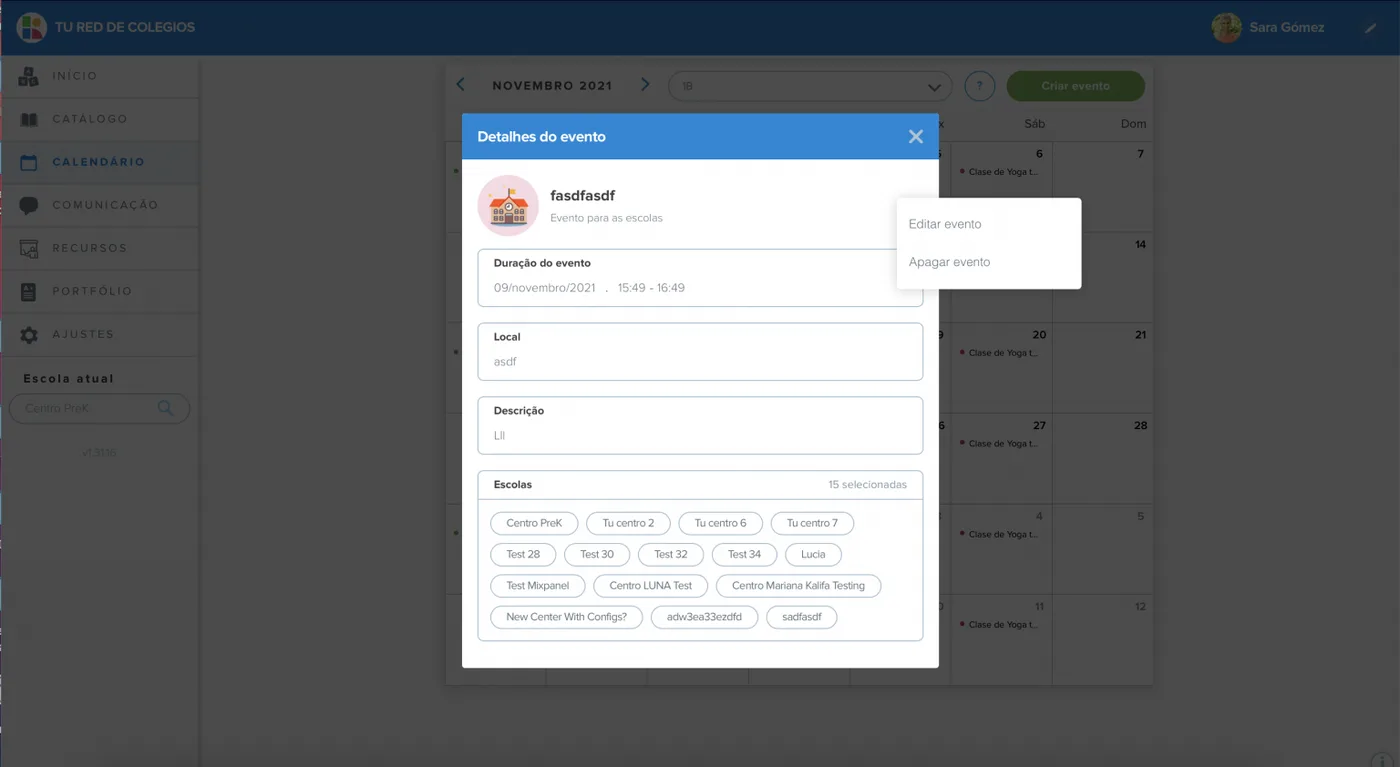Open the Recursos sidebar section
Image resolution: width=1400 pixels, height=767 pixels.
pyautogui.click(x=99, y=248)
